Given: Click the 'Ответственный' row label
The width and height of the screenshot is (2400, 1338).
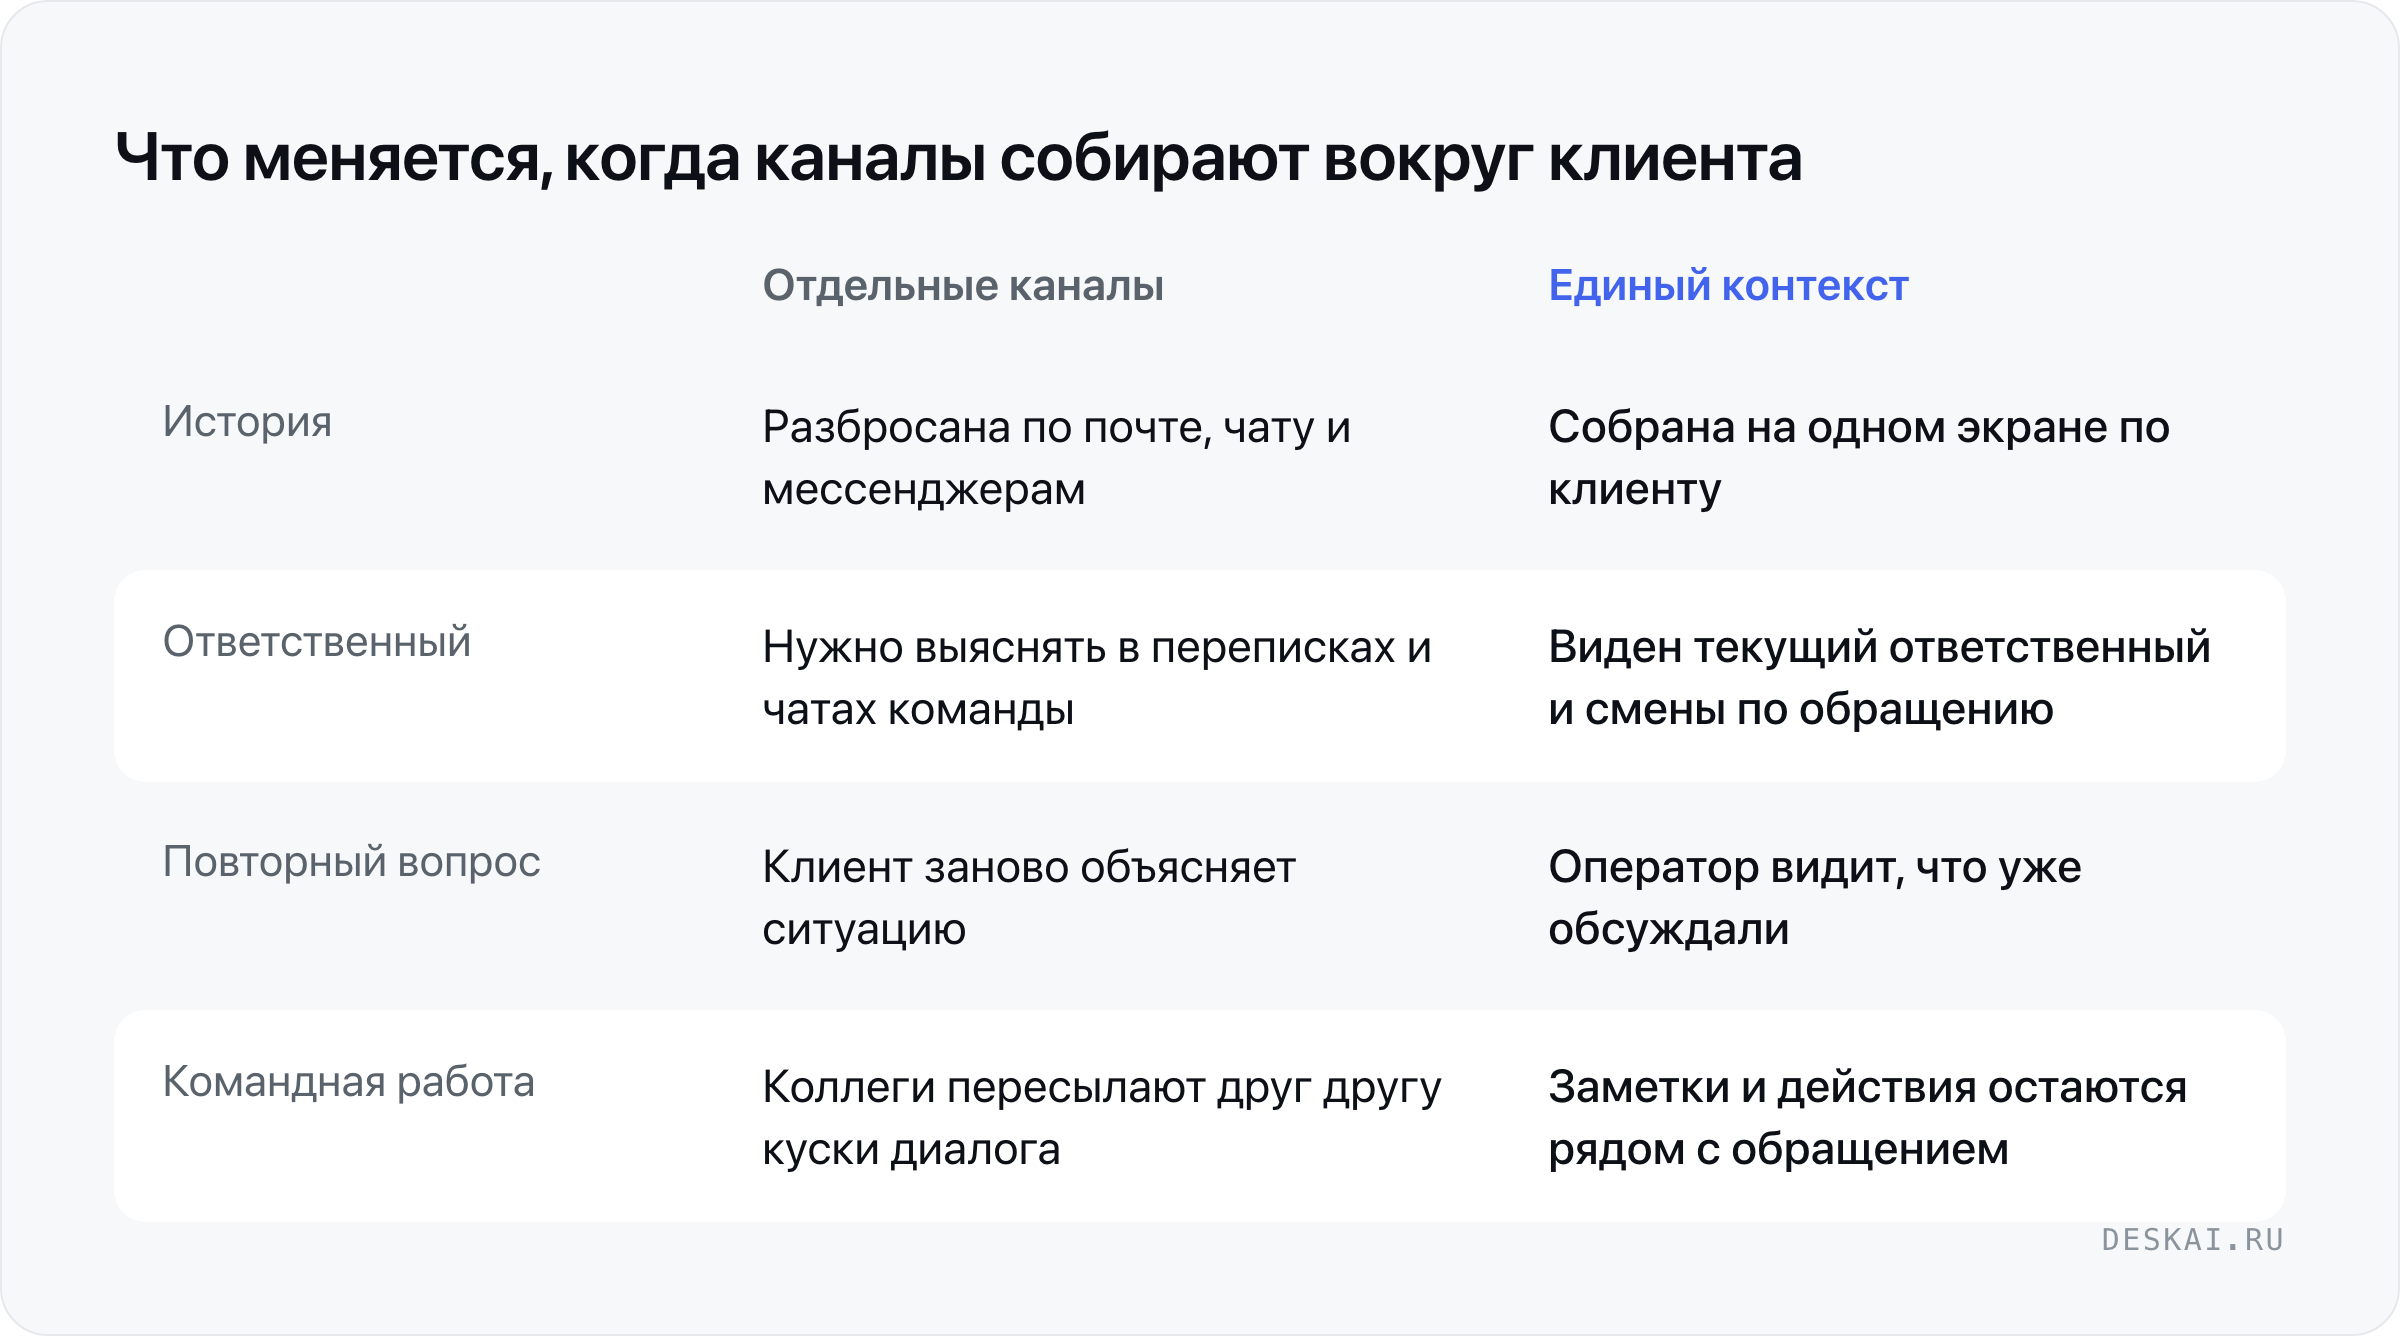Looking at the screenshot, I should click(x=316, y=642).
